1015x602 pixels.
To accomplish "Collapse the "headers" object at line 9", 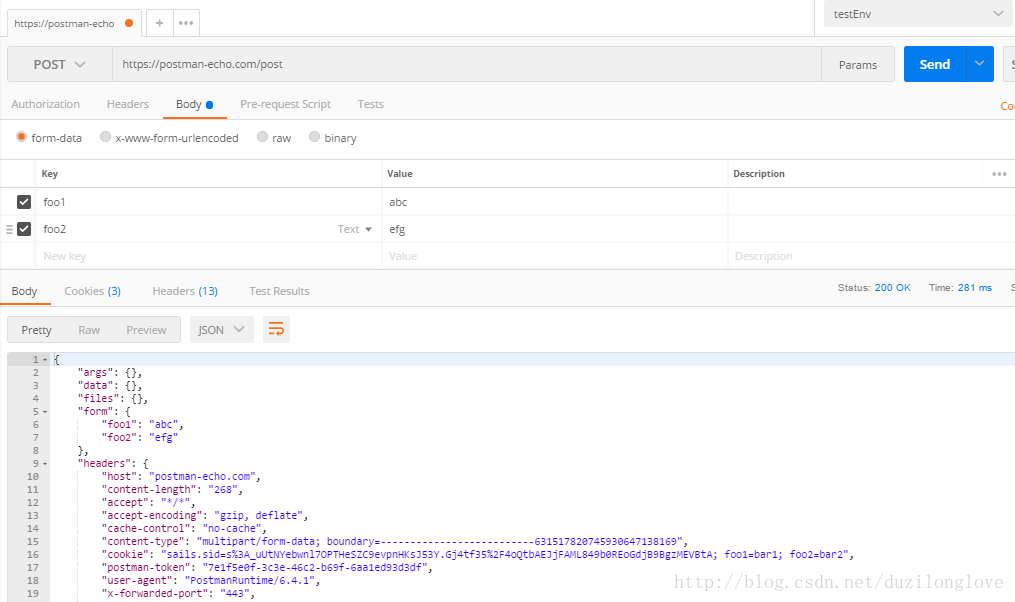I will [45, 463].
